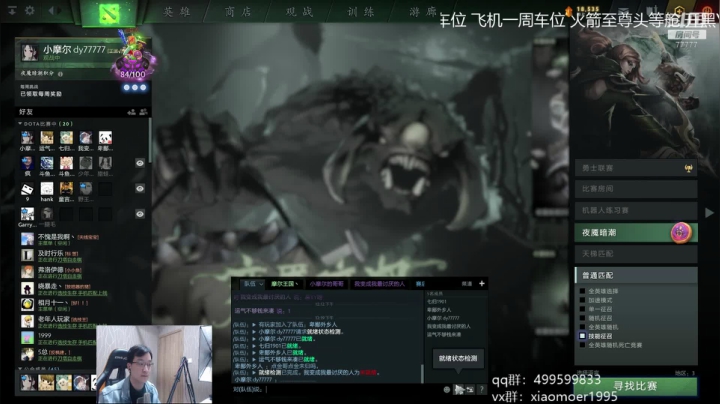Click the chat pop-out window icon
Image resolution: width=720 pixels, height=404 pixels.
[470, 389]
